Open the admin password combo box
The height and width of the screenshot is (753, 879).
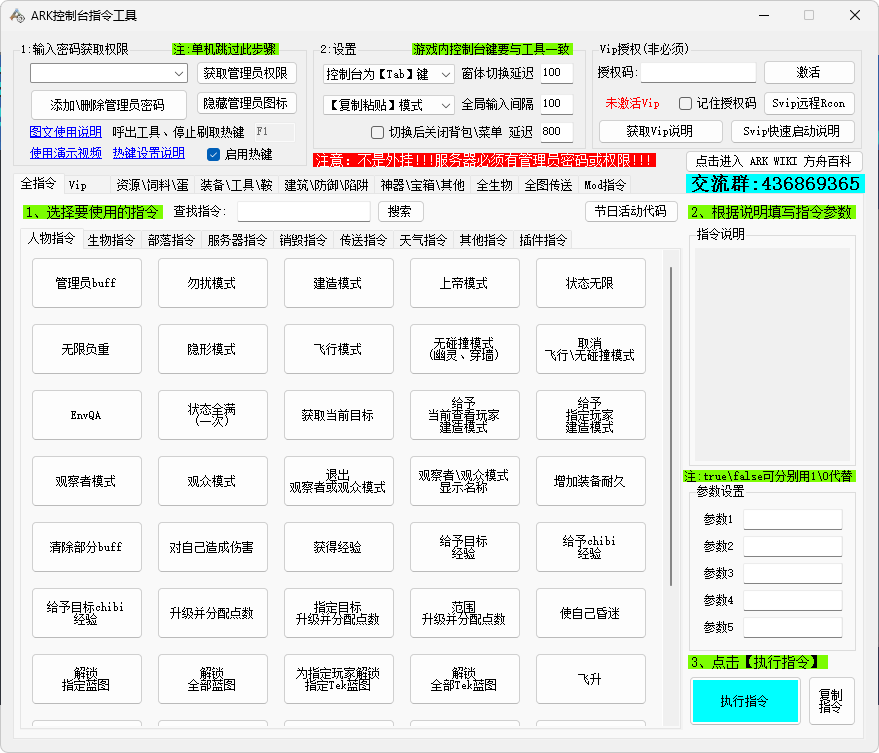[109, 73]
